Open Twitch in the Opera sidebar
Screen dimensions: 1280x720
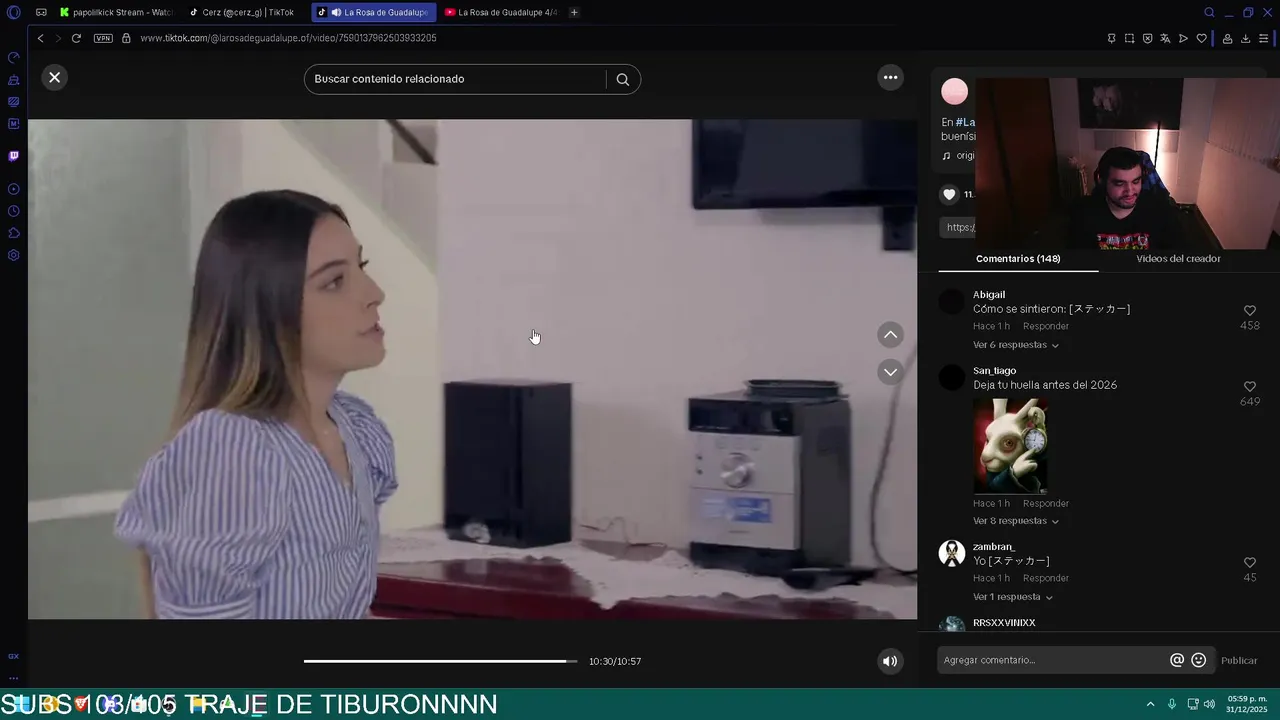(x=13, y=156)
